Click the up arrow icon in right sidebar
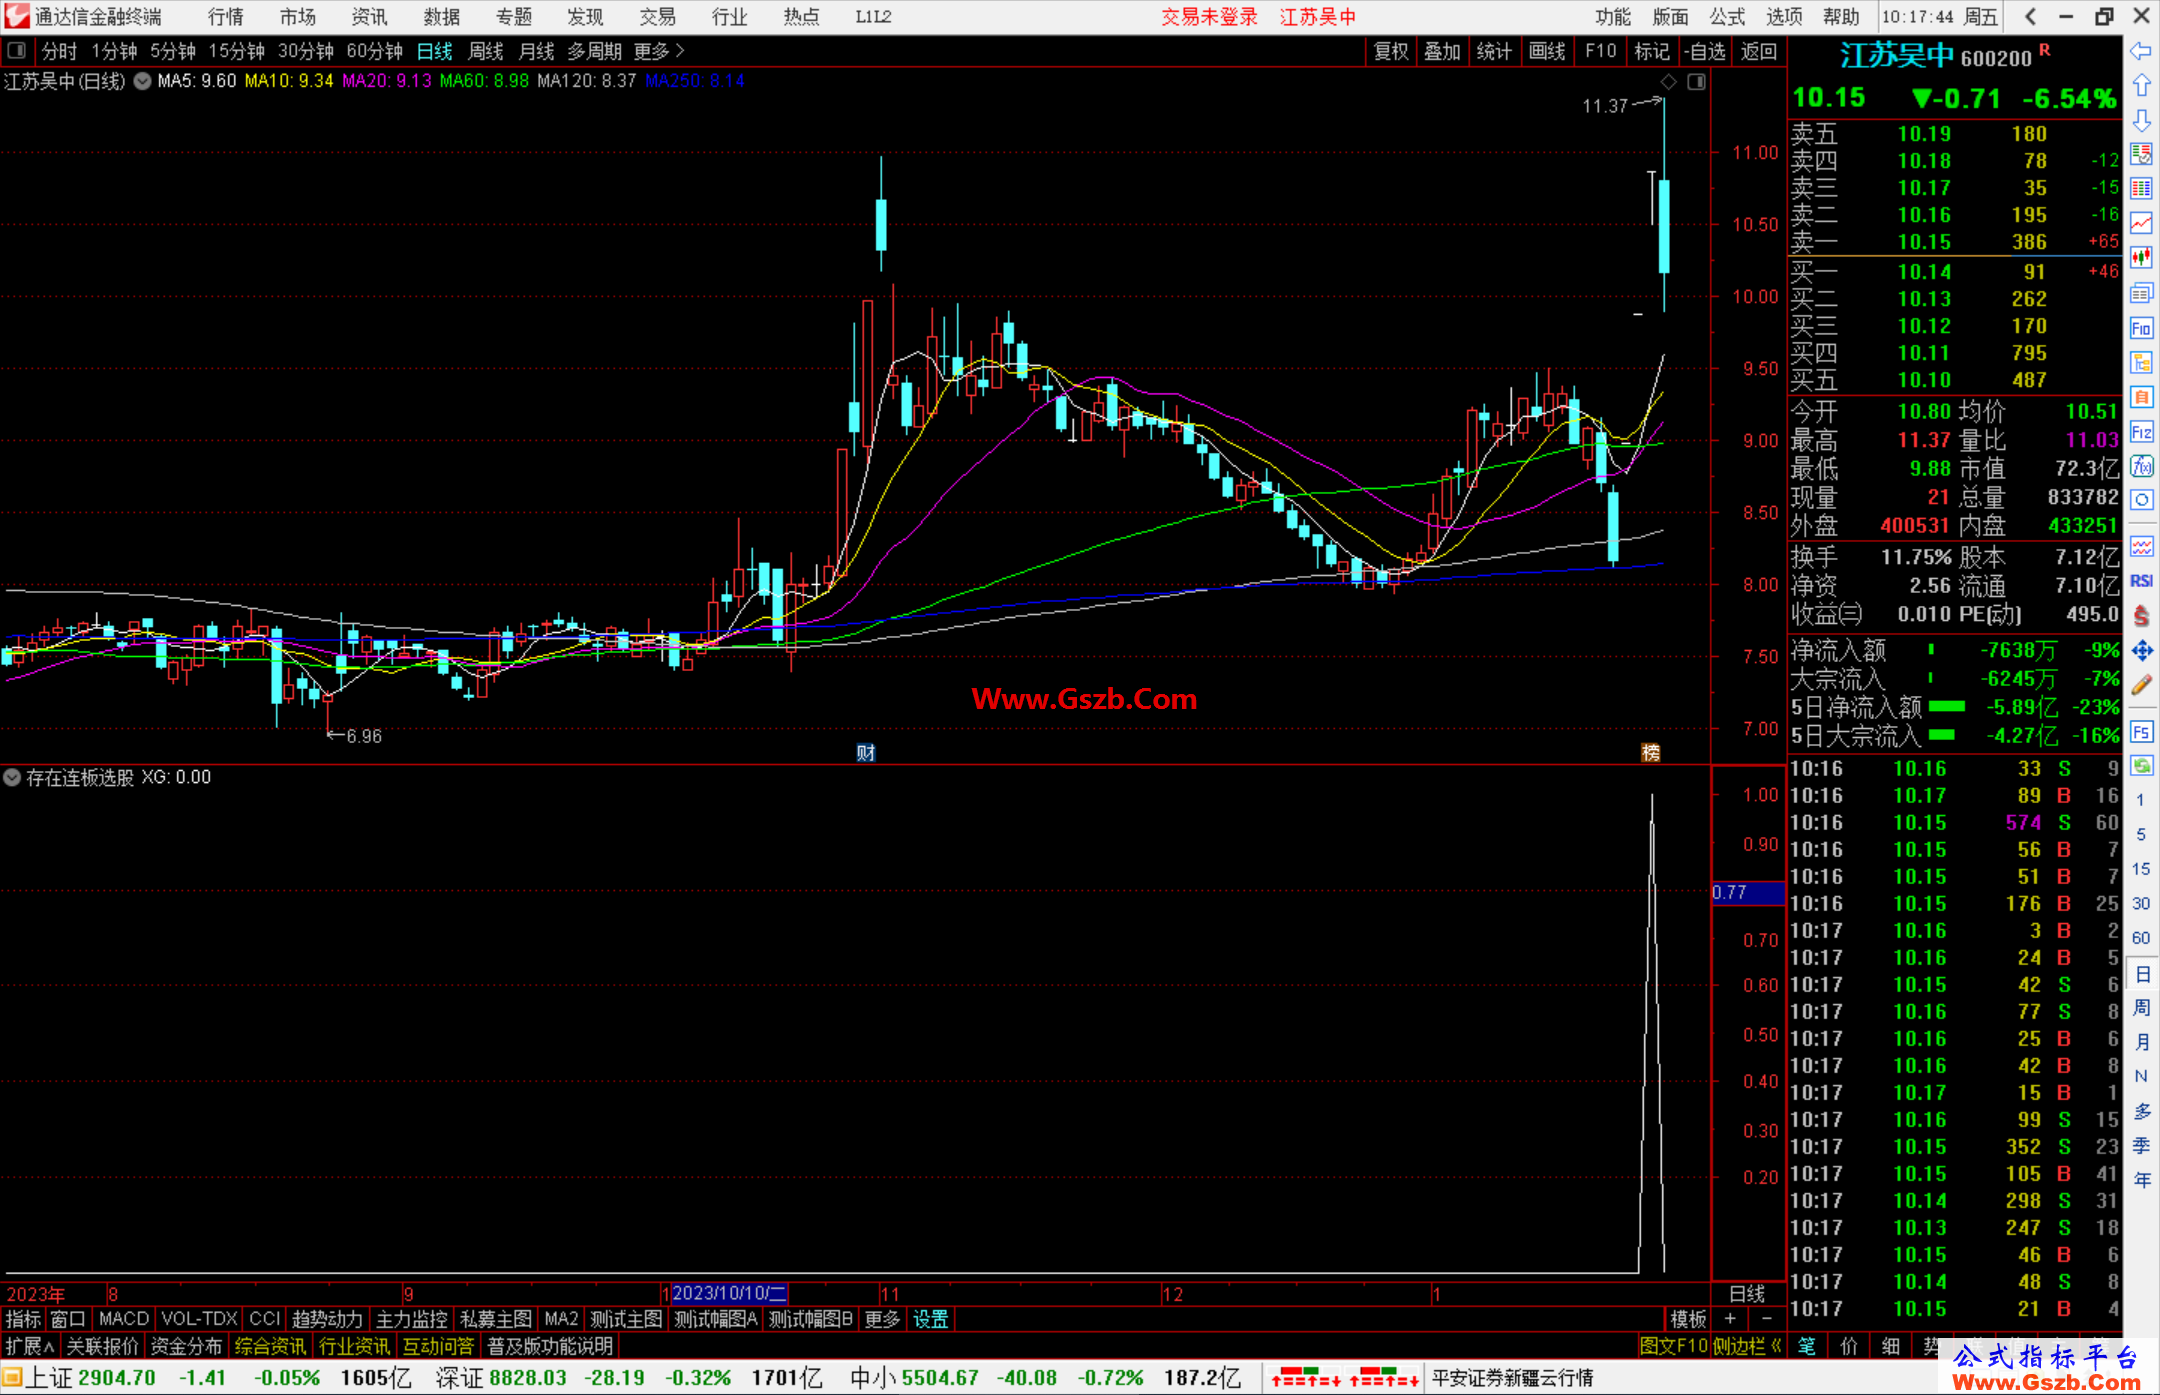The width and height of the screenshot is (2160, 1395). pos(2141,85)
